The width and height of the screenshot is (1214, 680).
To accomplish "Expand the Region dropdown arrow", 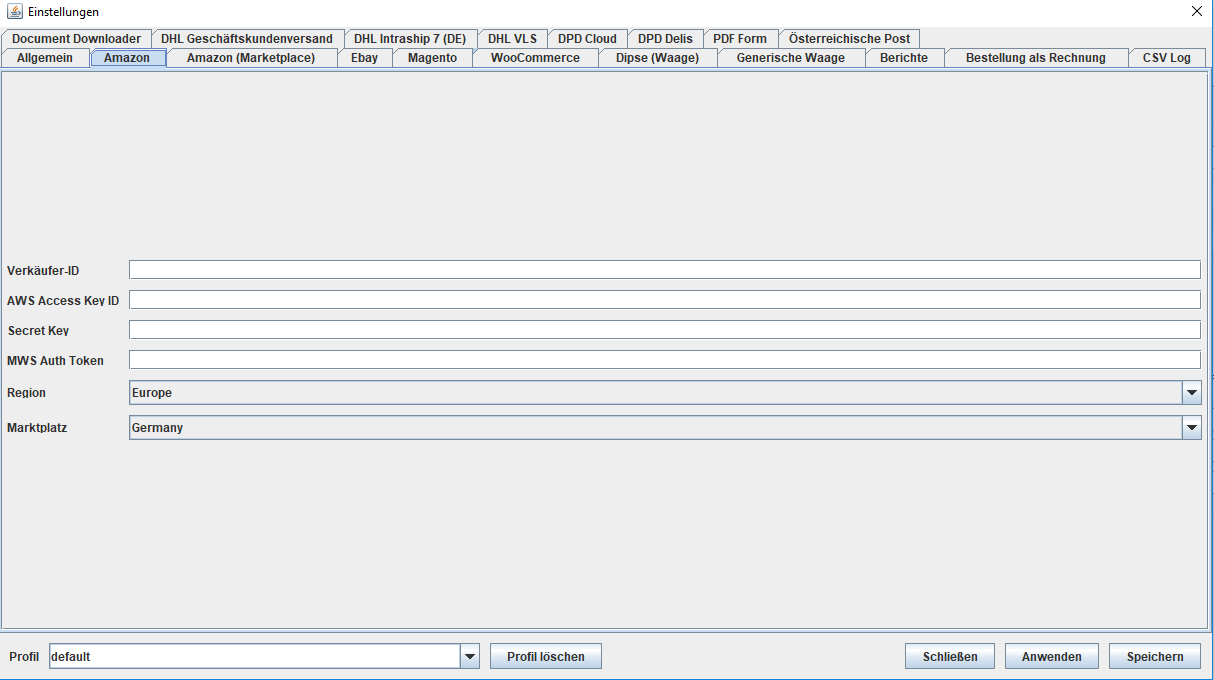I will (1191, 393).
